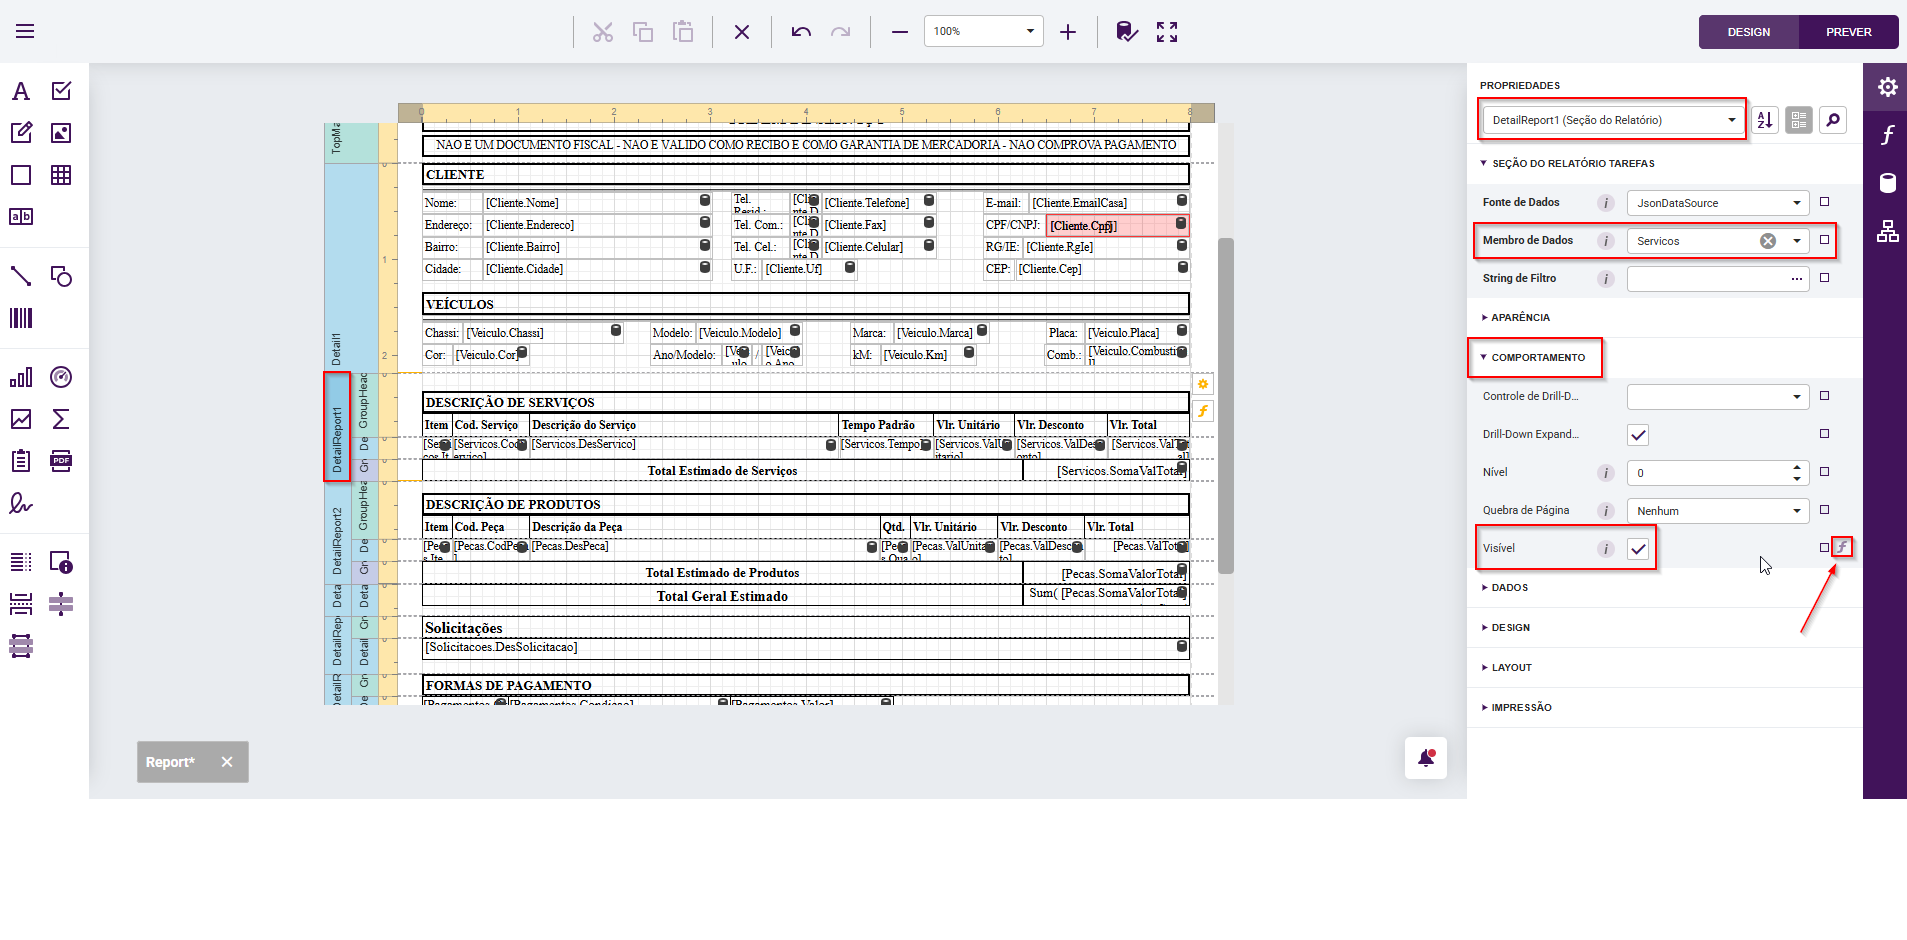Image resolution: width=1907 pixels, height=940 pixels.
Task: Select the Character Comb control tool
Action: [21, 217]
